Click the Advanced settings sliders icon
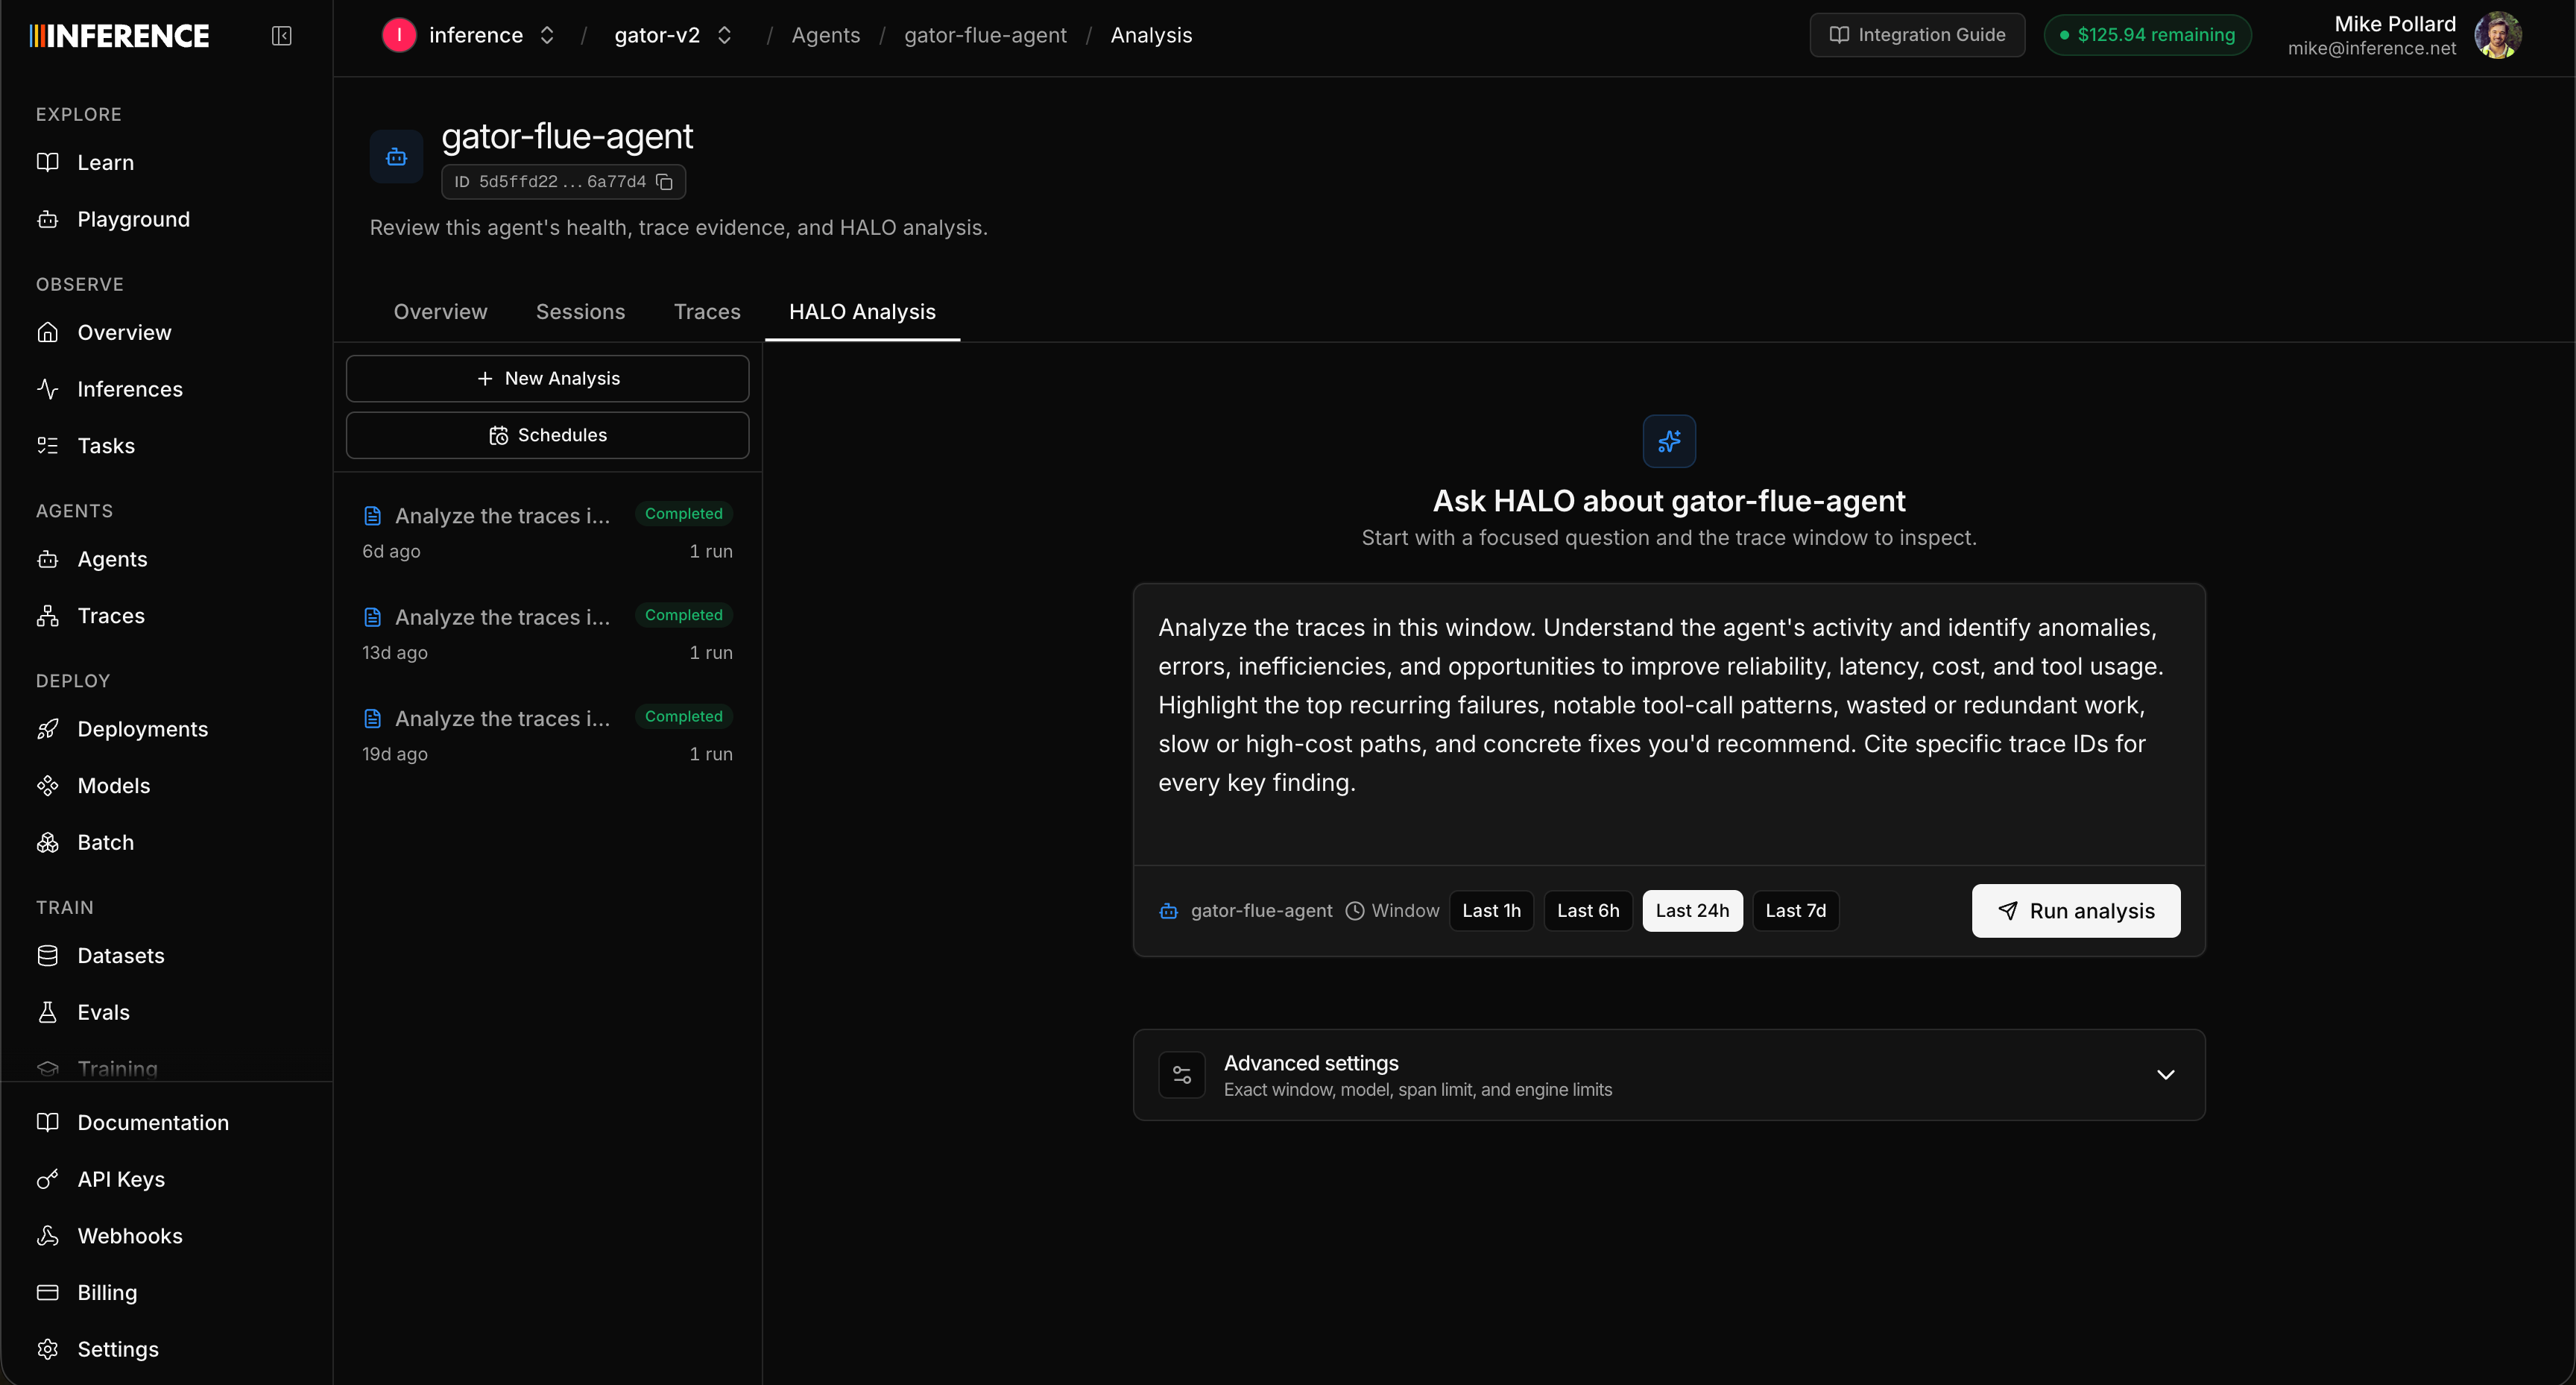 pyautogui.click(x=1181, y=1075)
